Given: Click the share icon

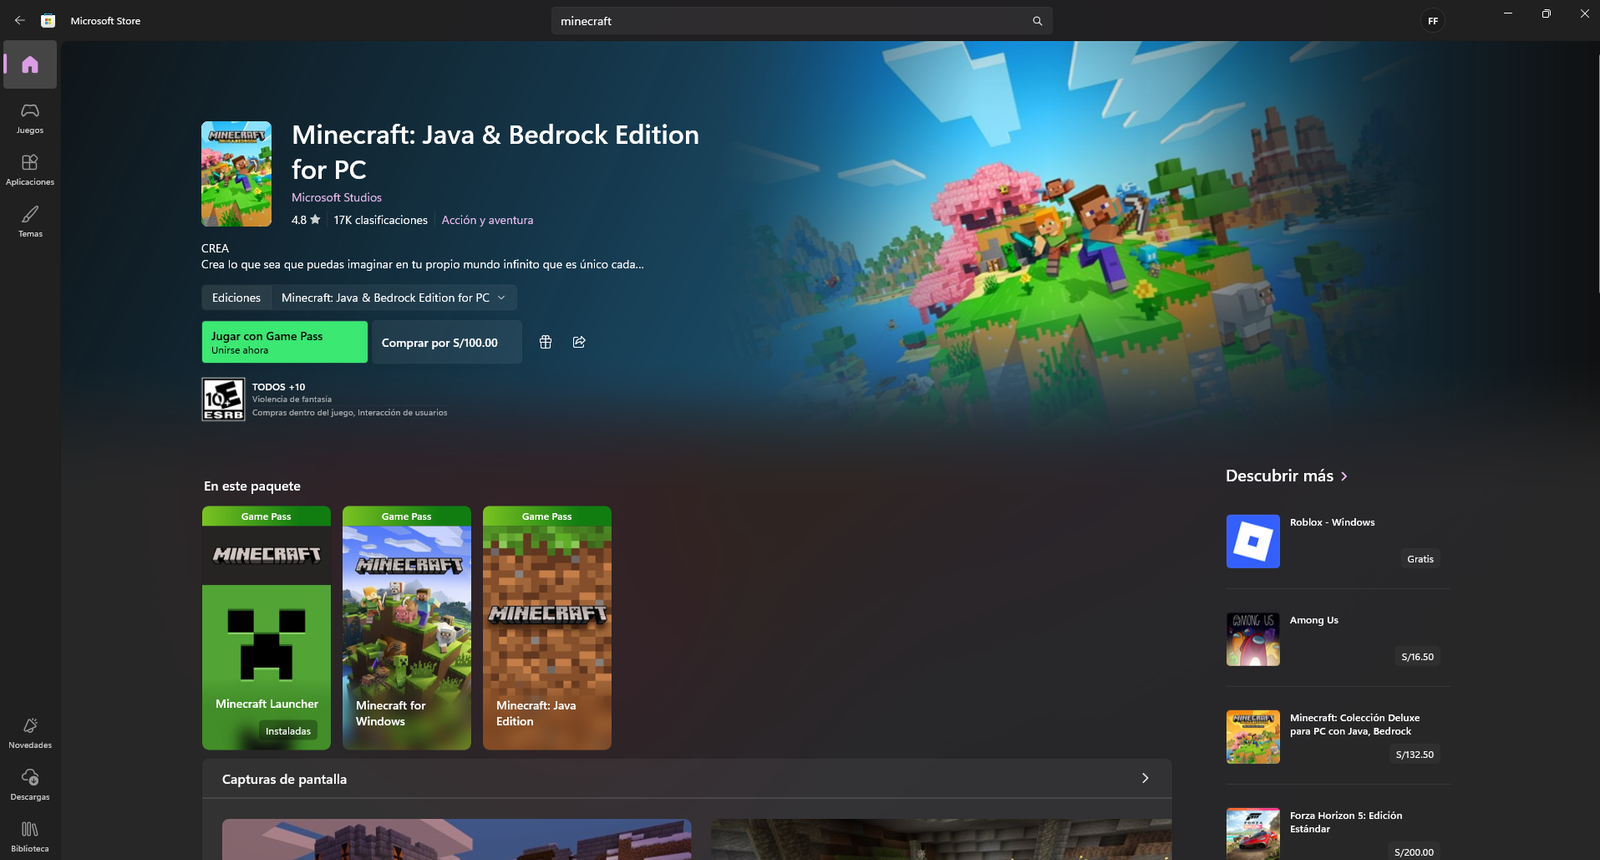Looking at the screenshot, I should 579,342.
